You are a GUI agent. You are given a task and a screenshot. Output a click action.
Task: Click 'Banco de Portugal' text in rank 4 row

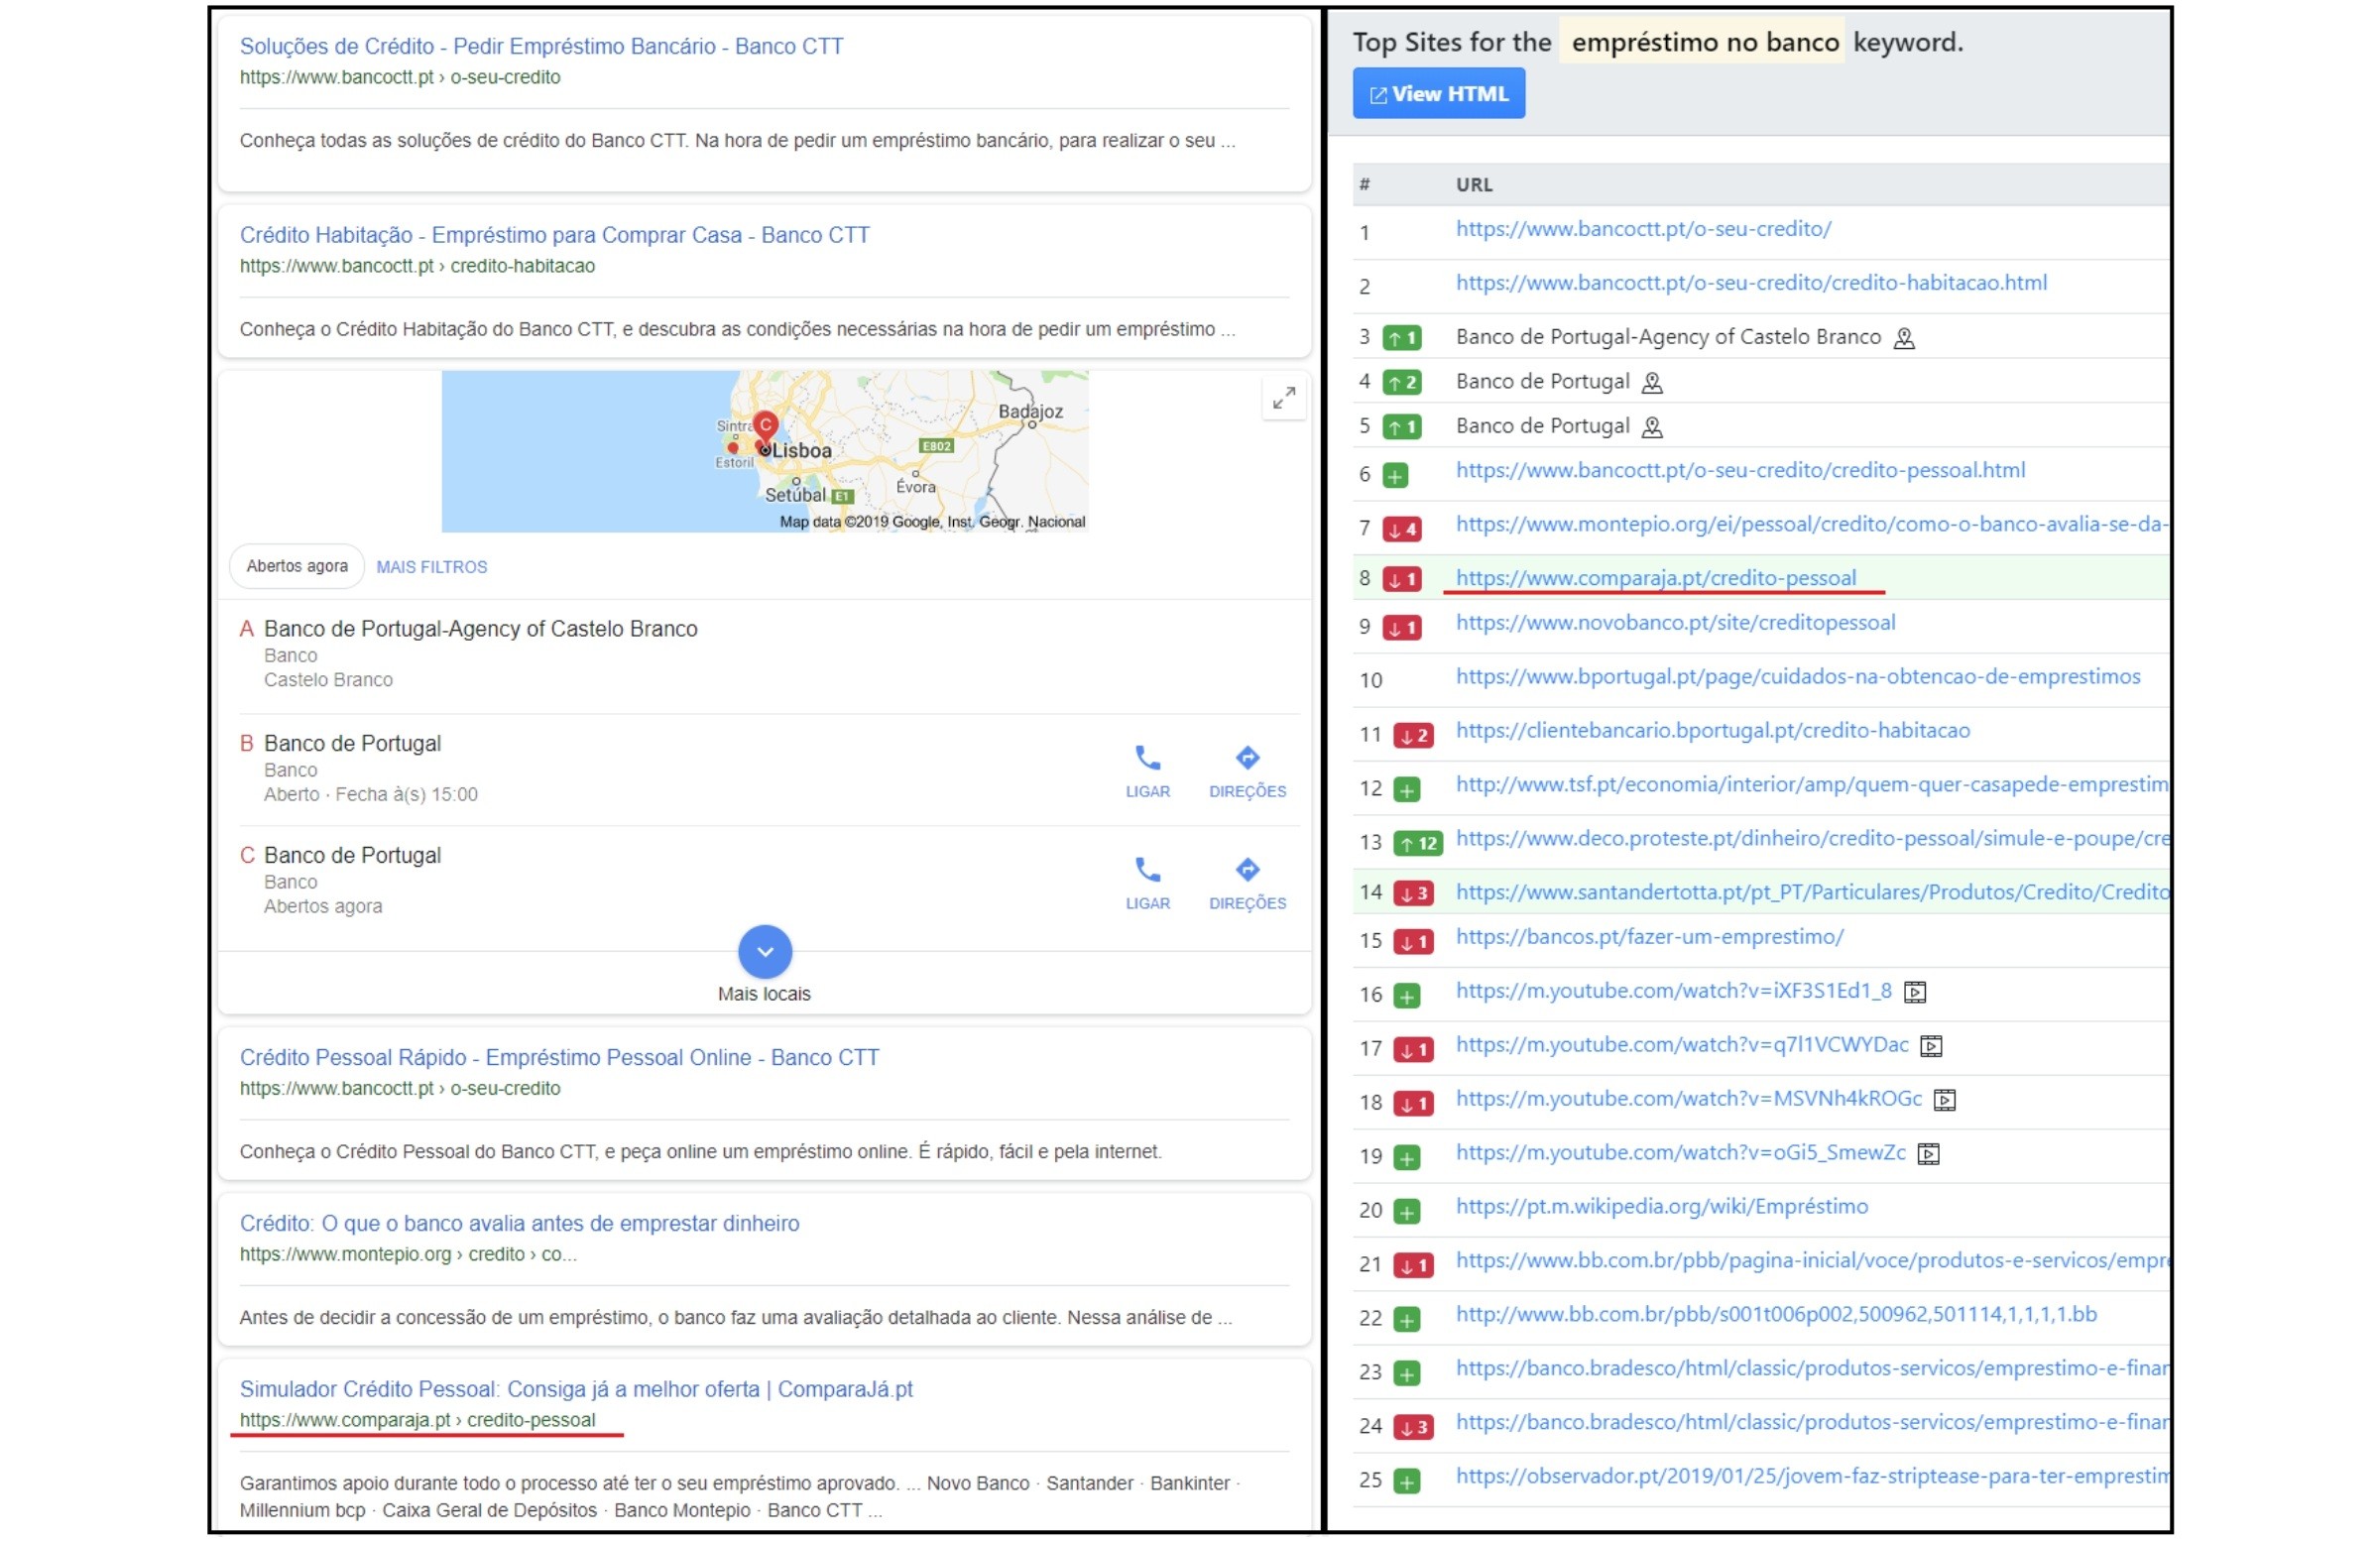pos(1543,382)
